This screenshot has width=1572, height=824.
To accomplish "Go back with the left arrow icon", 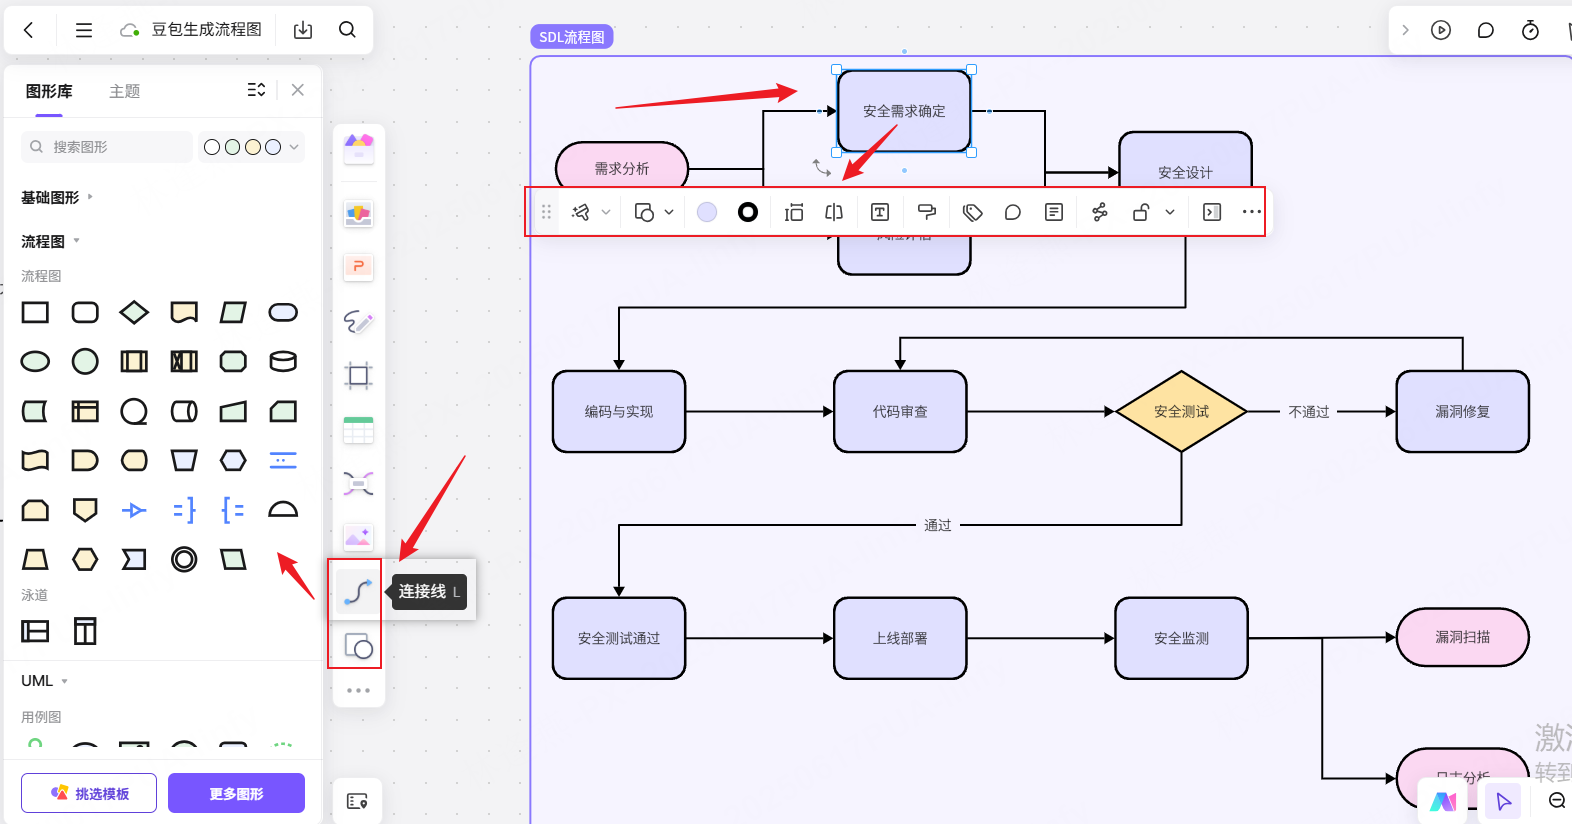I will point(28,30).
